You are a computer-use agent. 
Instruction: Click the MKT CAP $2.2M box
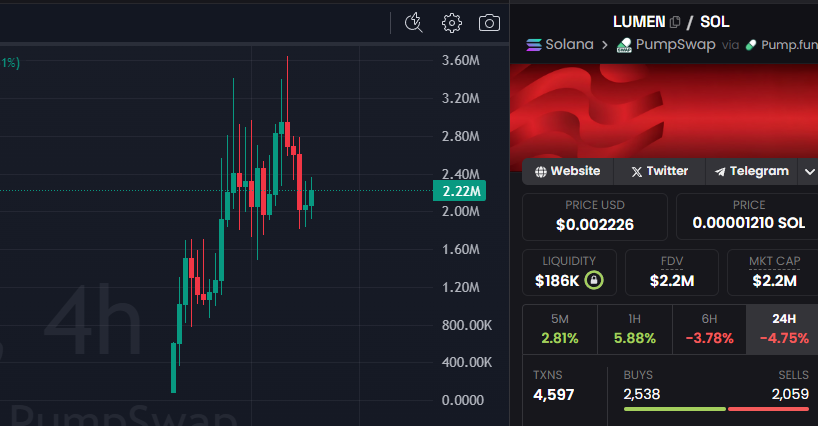(x=773, y=272)
